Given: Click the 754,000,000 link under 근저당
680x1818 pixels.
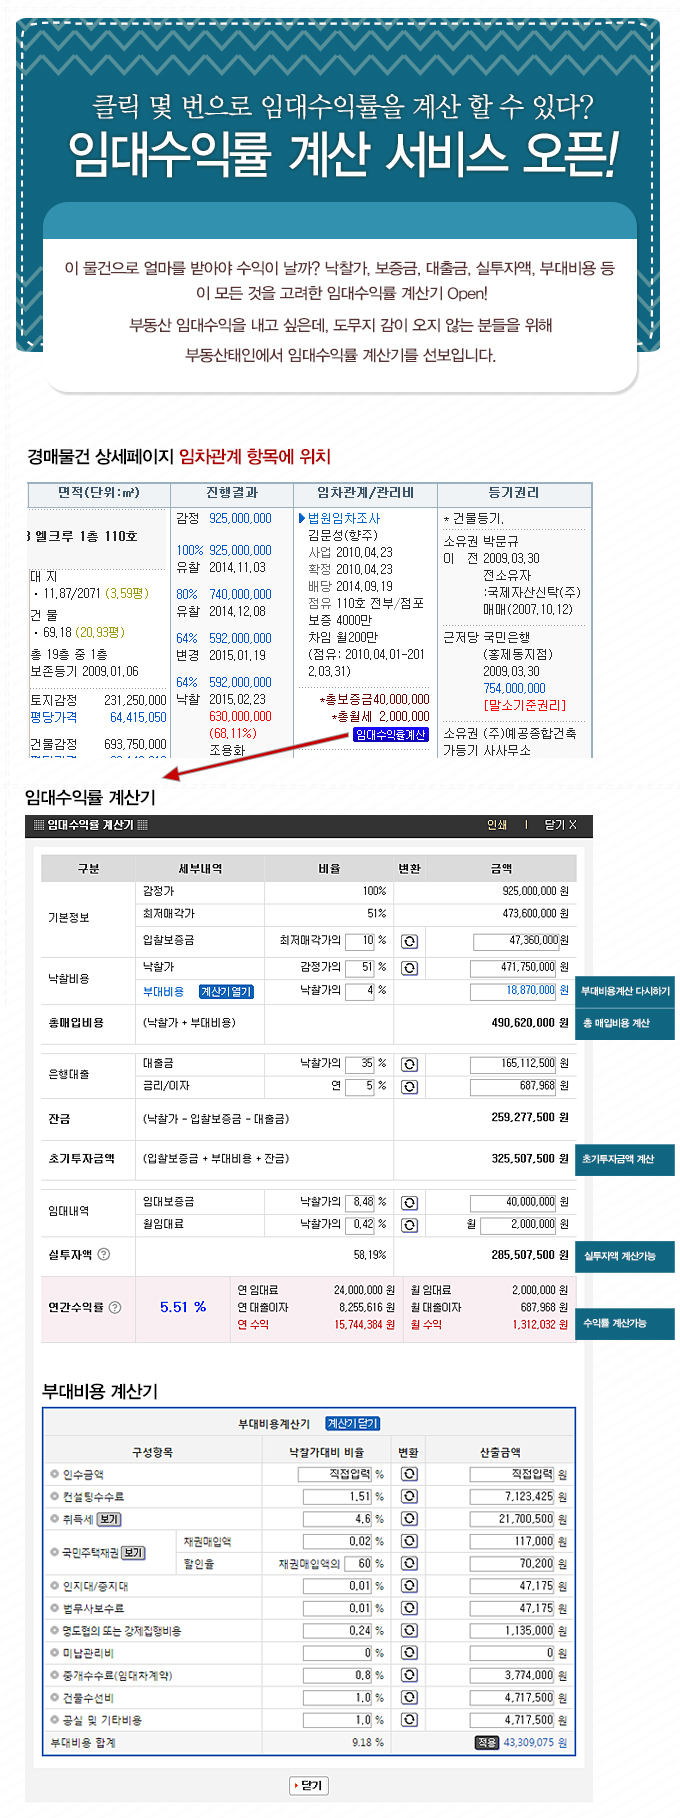Looking at the screenshot, I should pyautogui.click(x=514, y=688).
